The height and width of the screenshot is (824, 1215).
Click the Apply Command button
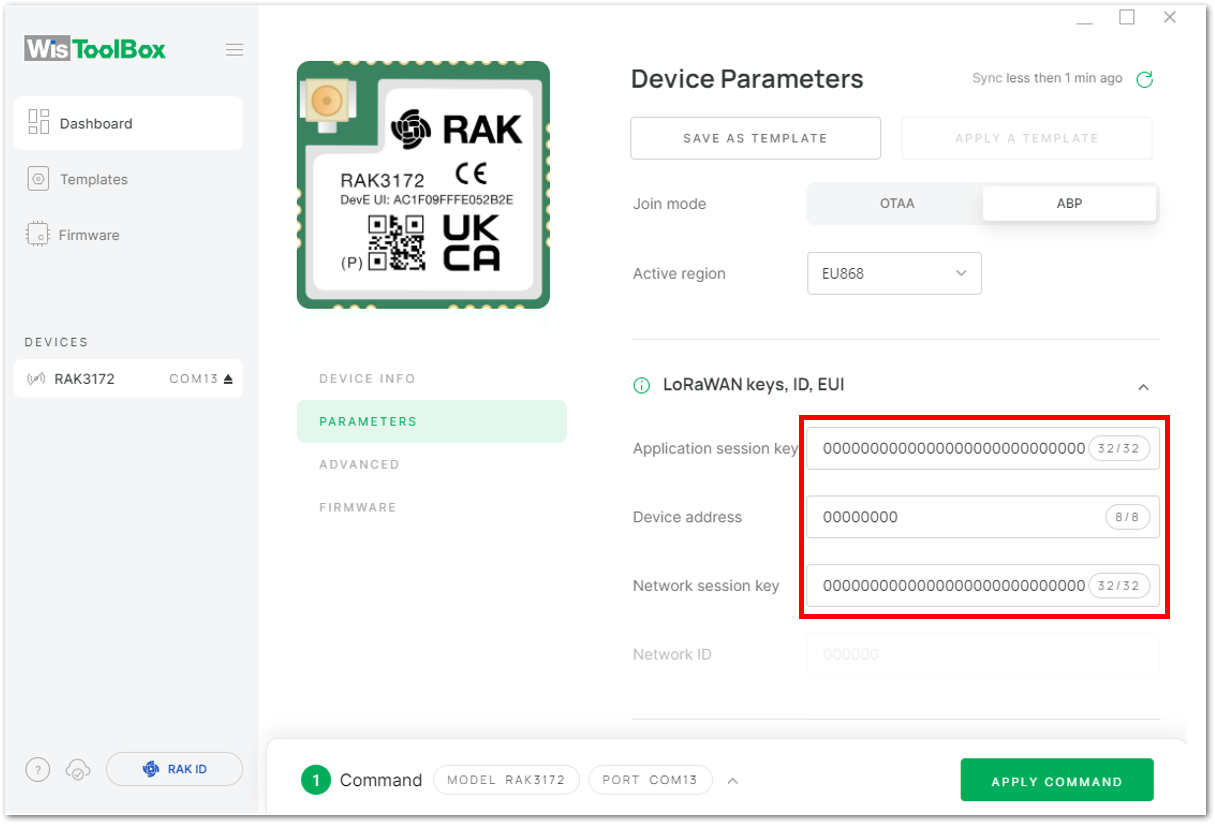[1057, 781]
